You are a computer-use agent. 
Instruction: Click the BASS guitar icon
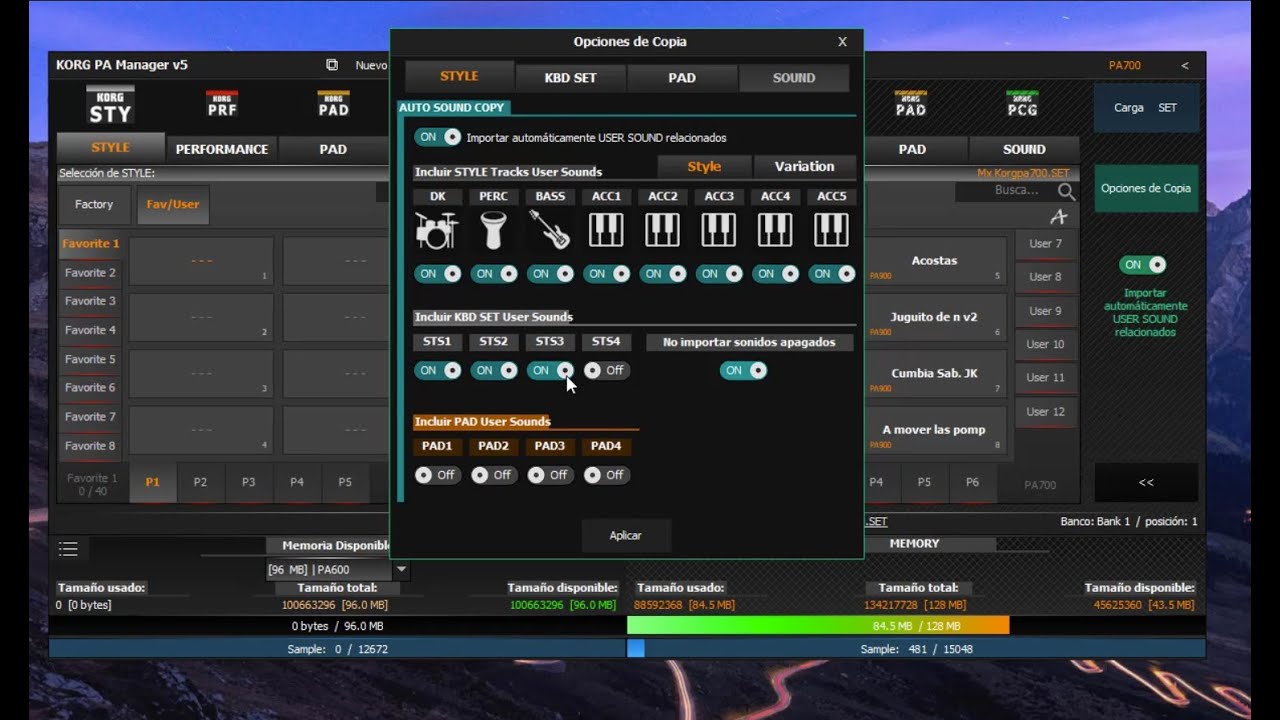(x=549, y=230)
